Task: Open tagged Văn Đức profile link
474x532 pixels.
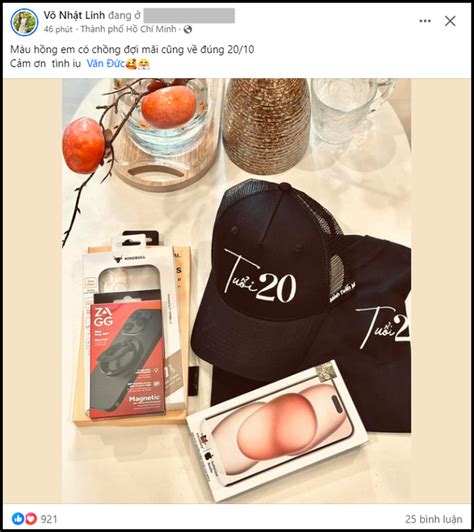Action: (x=106, y=63)
